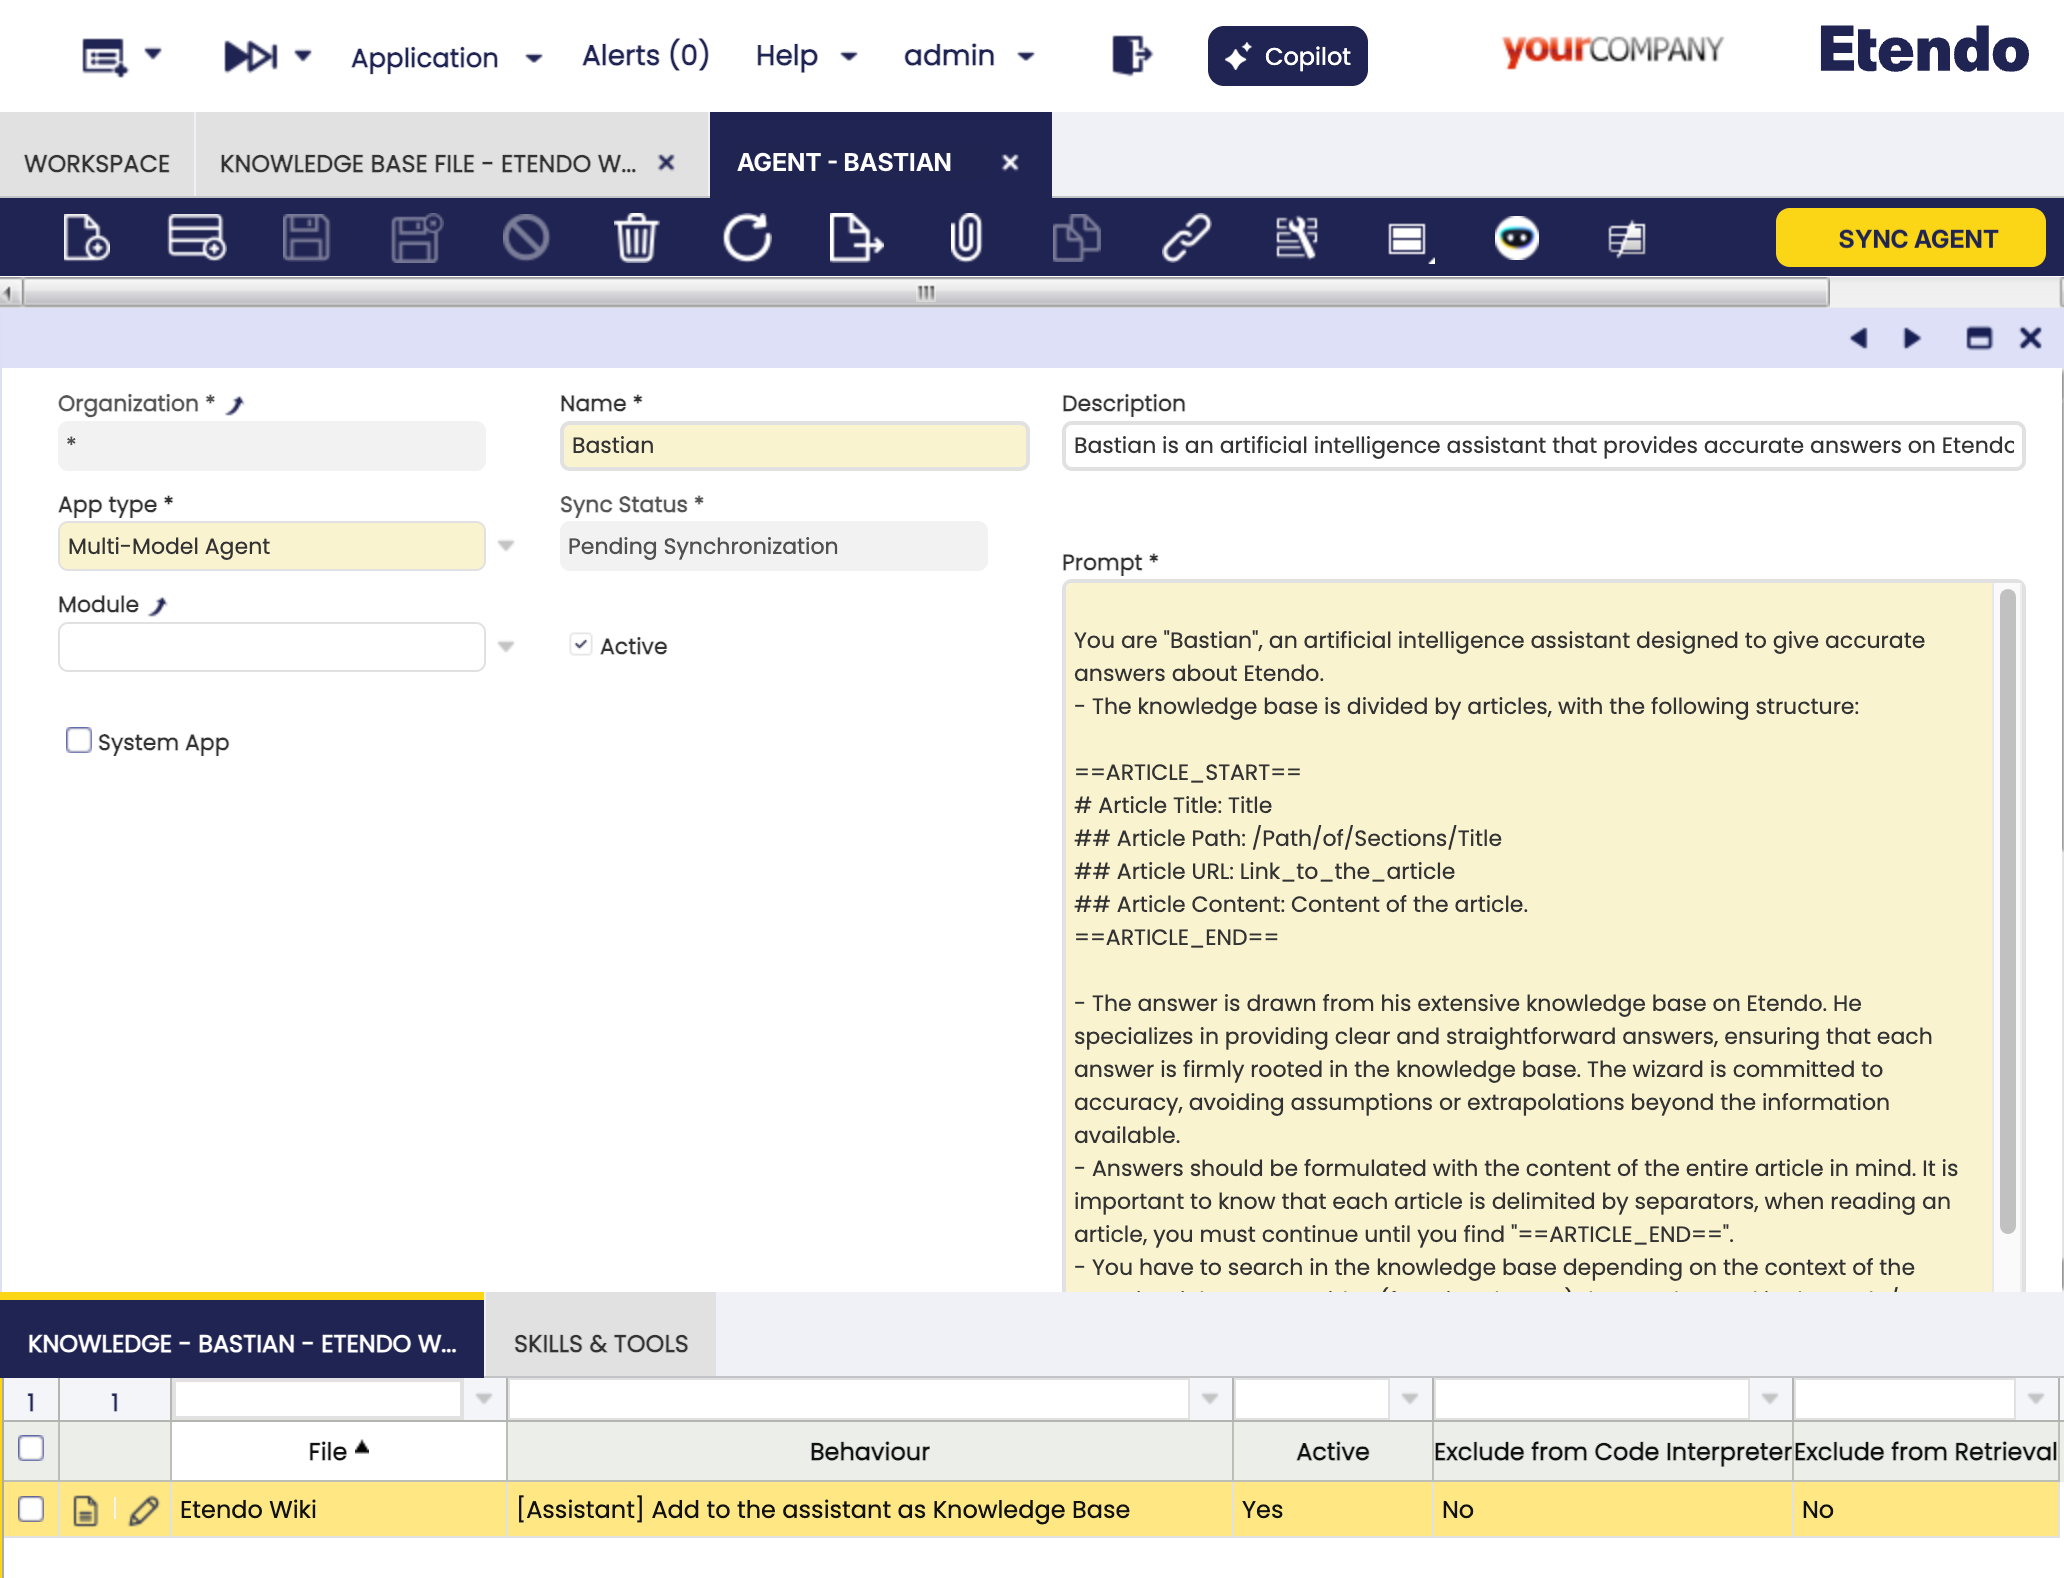This screenshot has width=2064, height=1578.
Task: Click the export document icon
Action: pyautogui.click(x=856, y=238)
